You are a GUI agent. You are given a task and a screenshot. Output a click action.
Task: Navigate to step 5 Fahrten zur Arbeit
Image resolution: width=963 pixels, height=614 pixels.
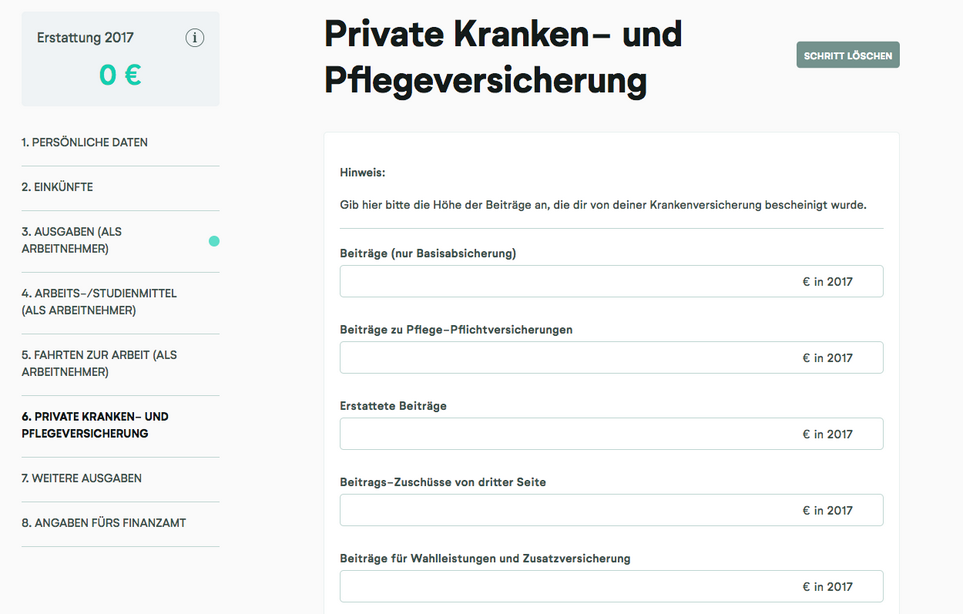(x=99, y=363)
